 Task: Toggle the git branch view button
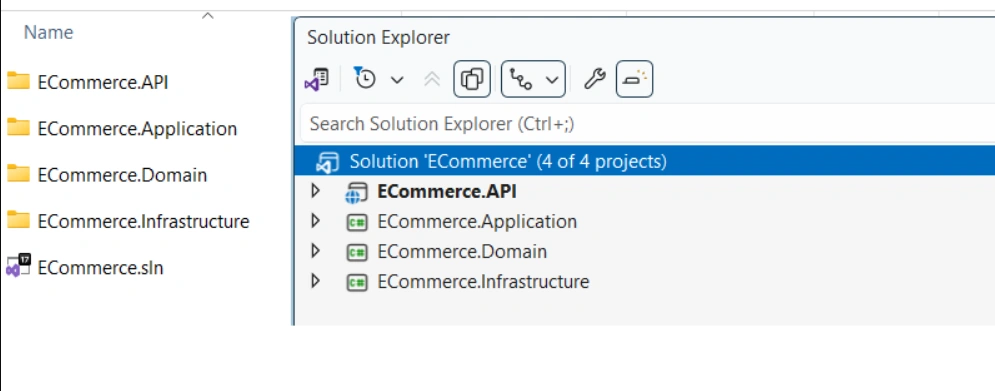[x=522, y=80]
